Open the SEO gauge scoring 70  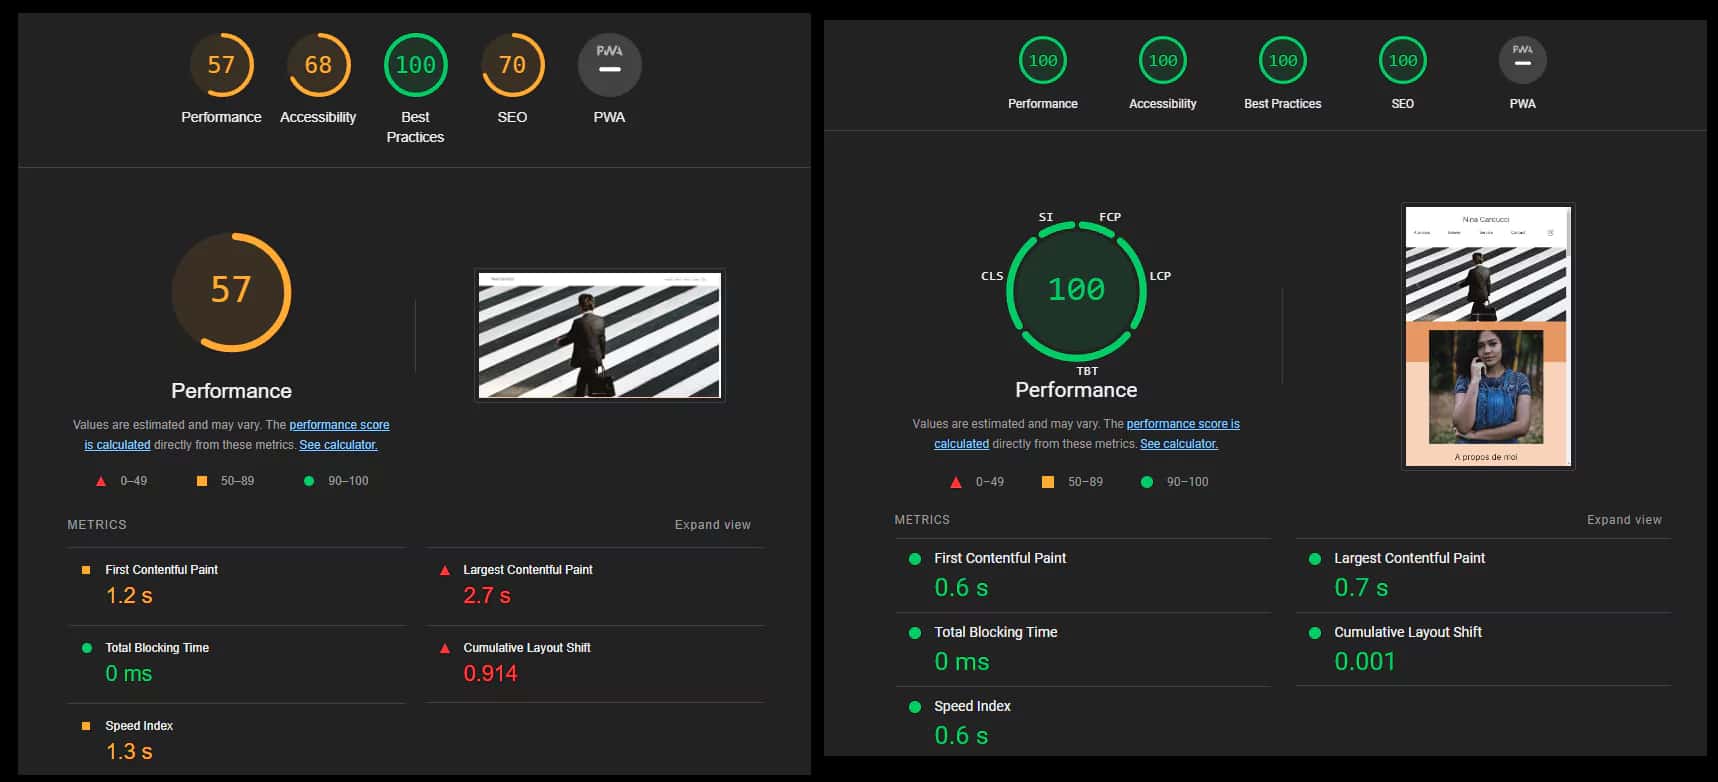512,65
